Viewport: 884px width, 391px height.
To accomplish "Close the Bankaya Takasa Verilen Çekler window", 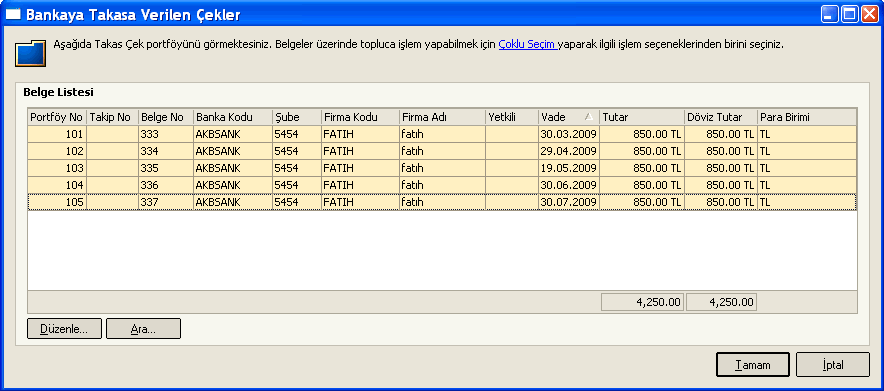I will 869,15.
